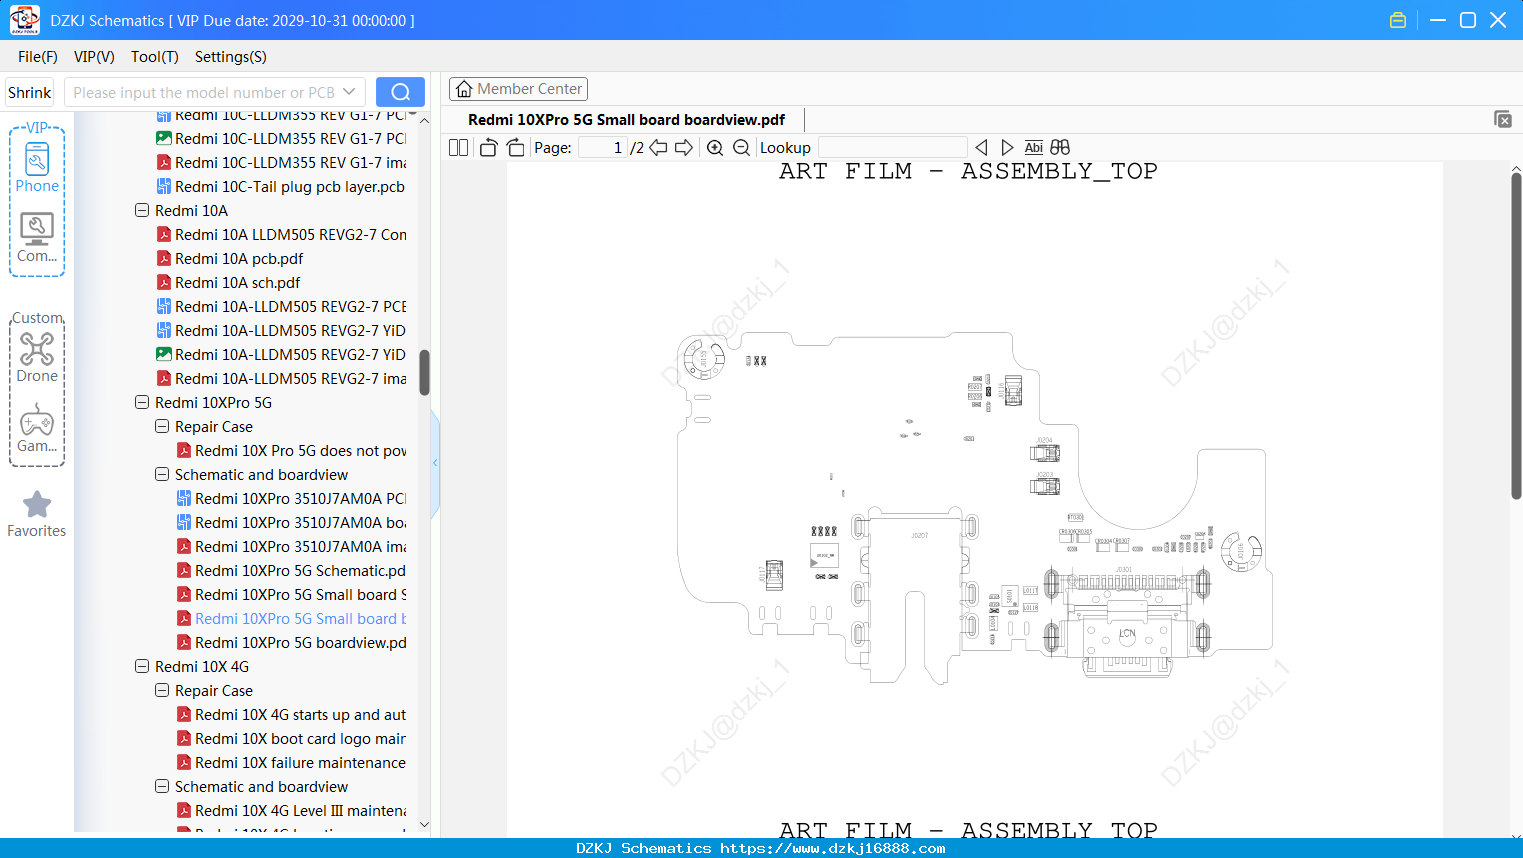1523x858 pixels.
Task: Click the Shrink button
Action: (29, 92)
